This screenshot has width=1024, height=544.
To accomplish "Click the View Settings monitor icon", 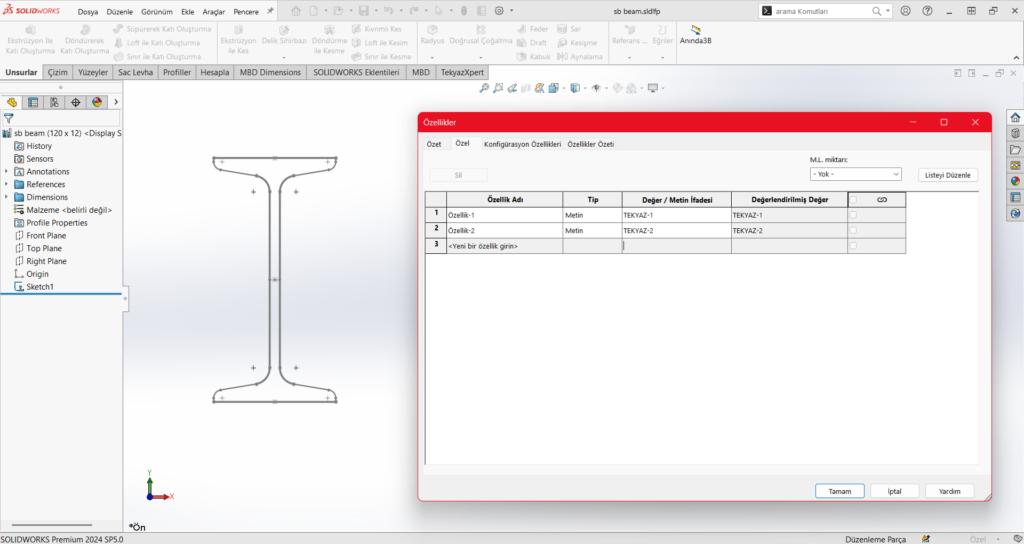I will coord(652,88).
